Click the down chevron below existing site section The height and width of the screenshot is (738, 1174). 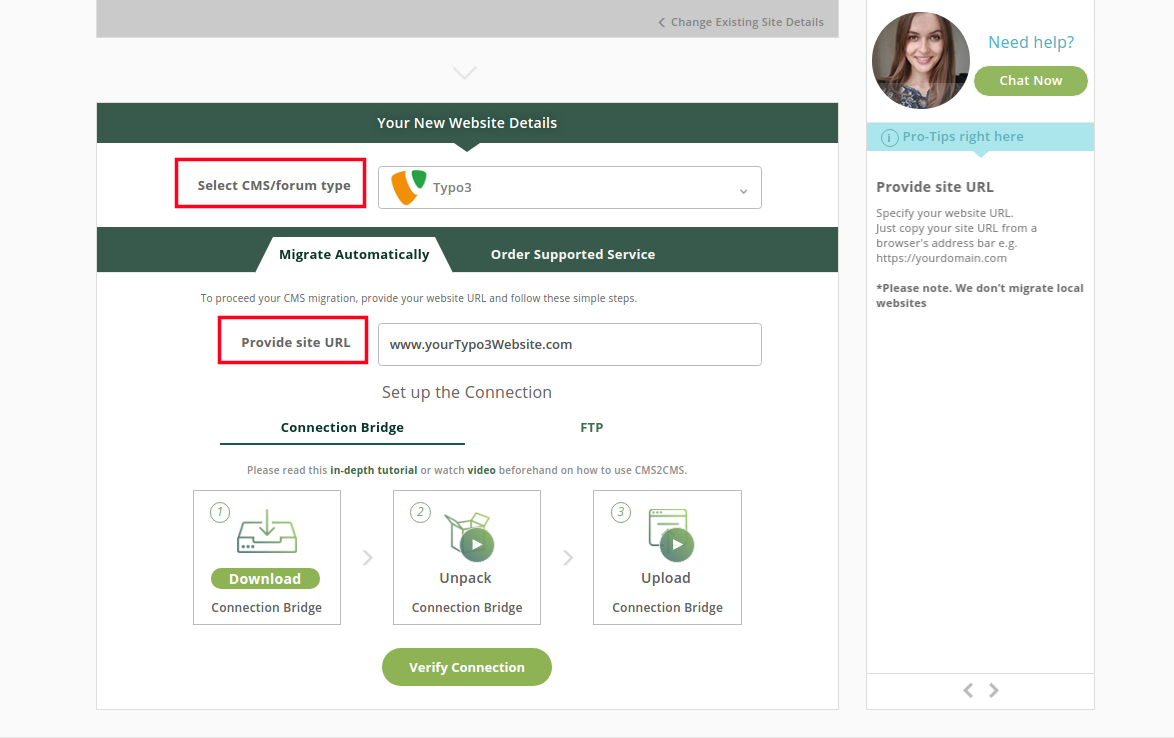(x=465, y=72)
